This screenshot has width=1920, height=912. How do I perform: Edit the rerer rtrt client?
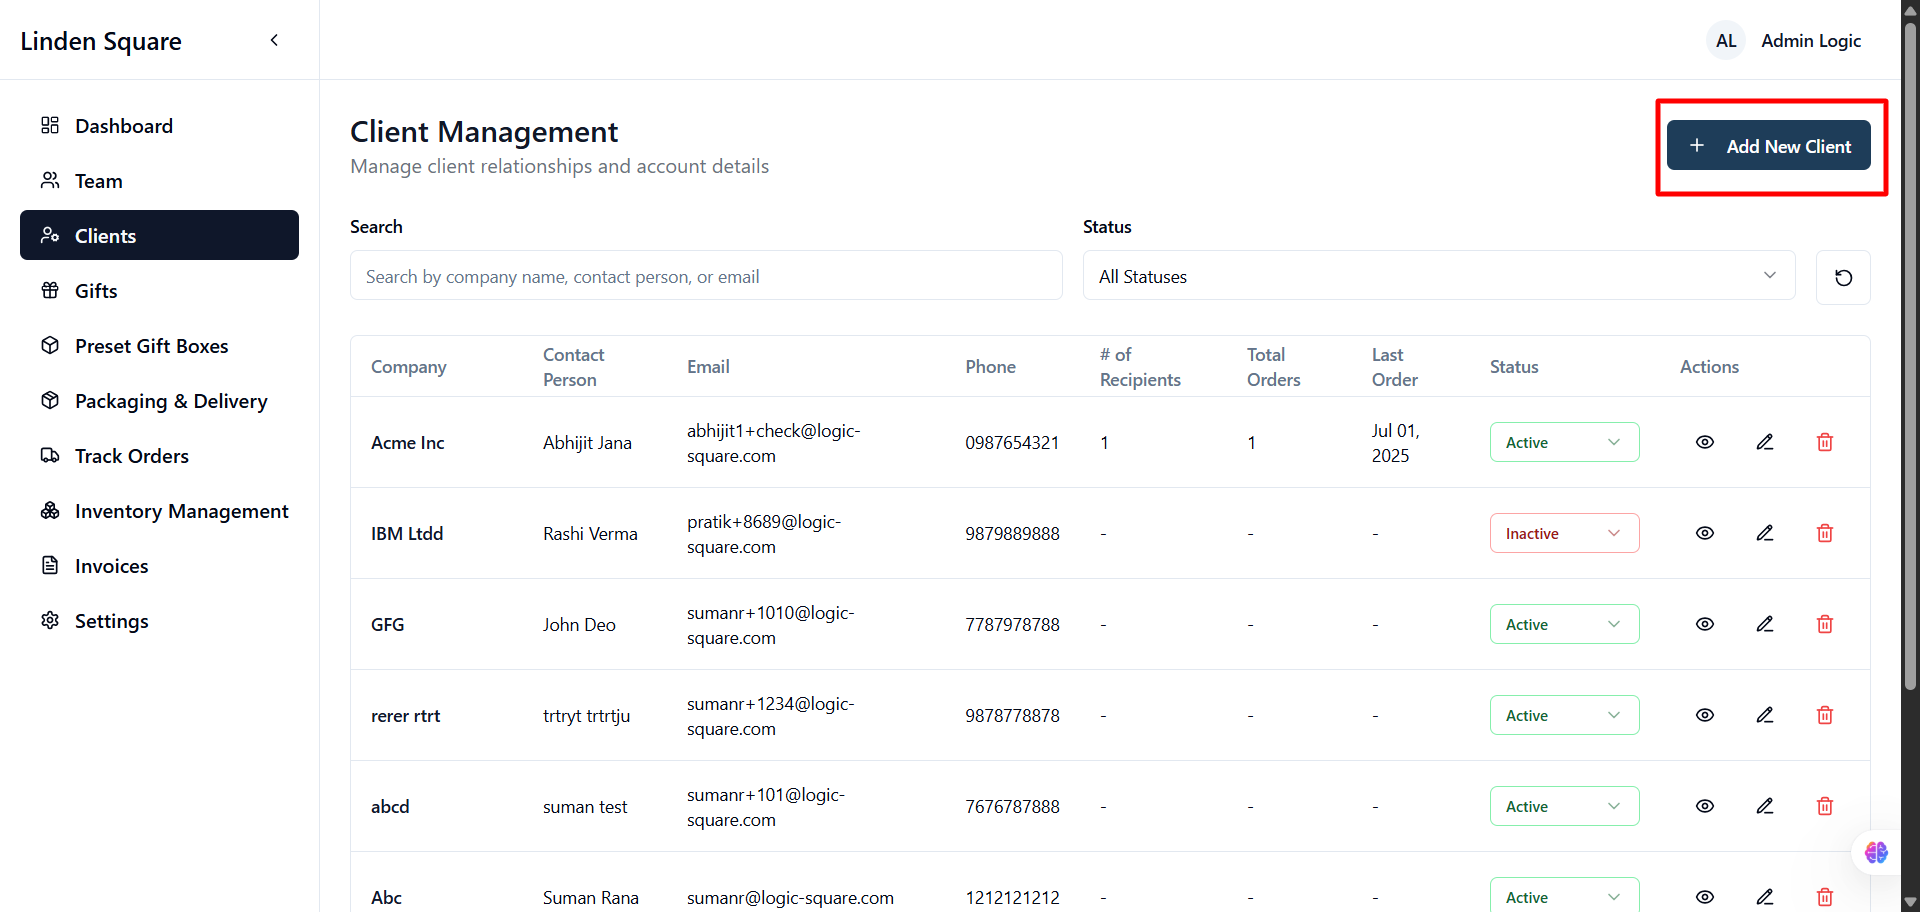click(x=1765, y=715)
